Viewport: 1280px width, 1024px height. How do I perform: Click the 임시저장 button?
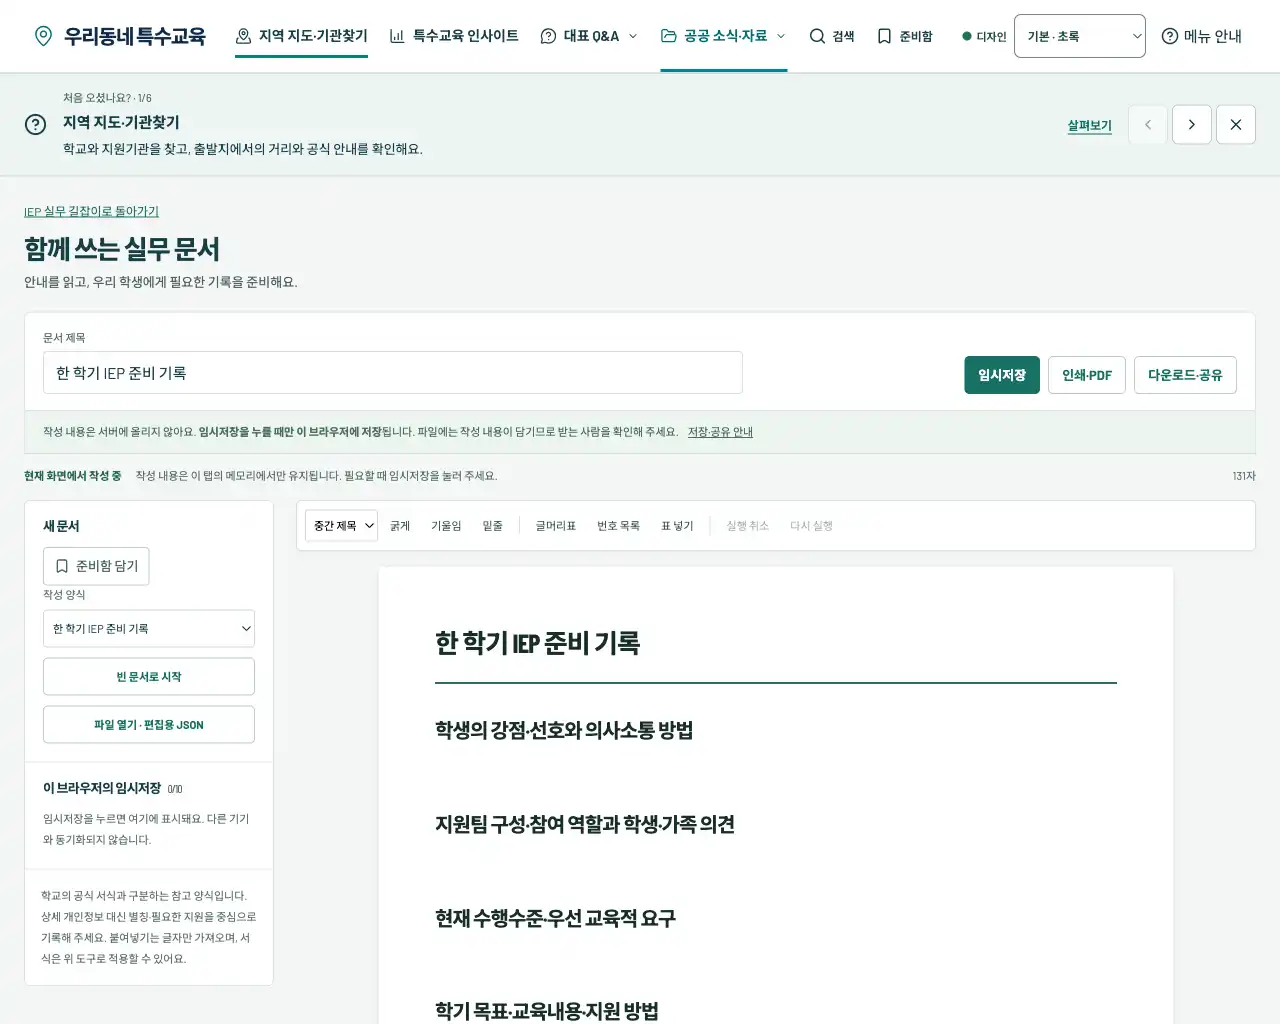1002,375
